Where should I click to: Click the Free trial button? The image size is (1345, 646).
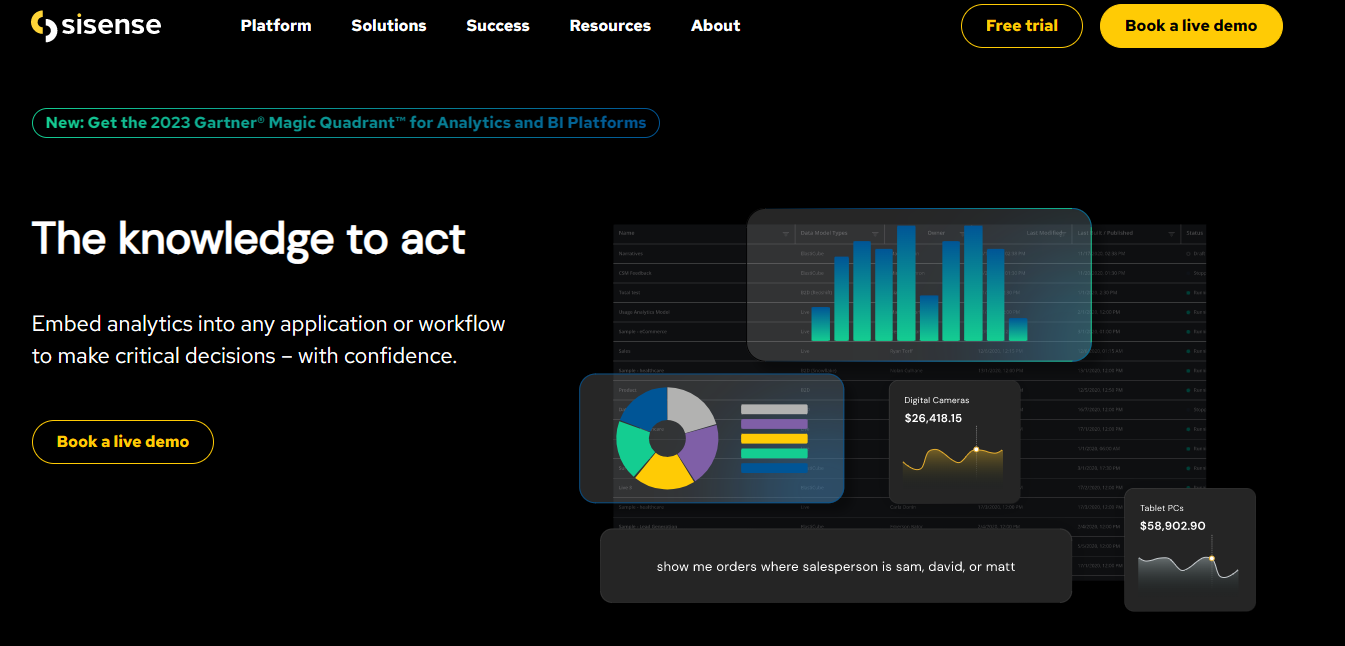point(1022,26)
